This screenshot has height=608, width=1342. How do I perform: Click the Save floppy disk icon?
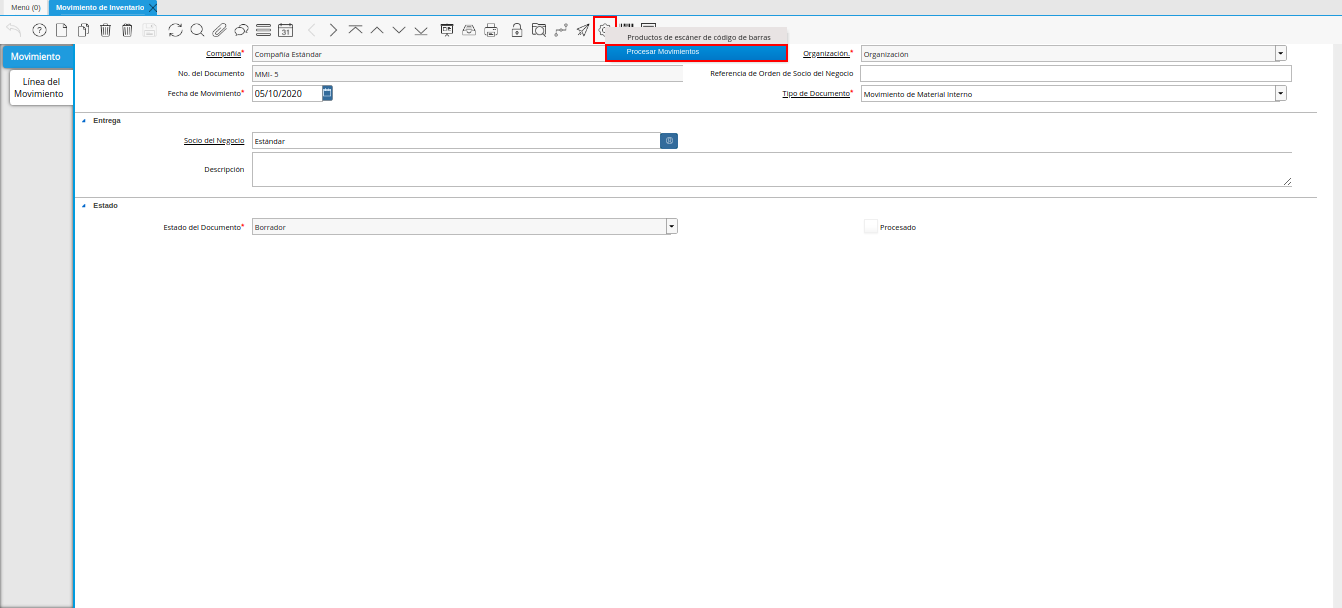[x=149, y=30]
